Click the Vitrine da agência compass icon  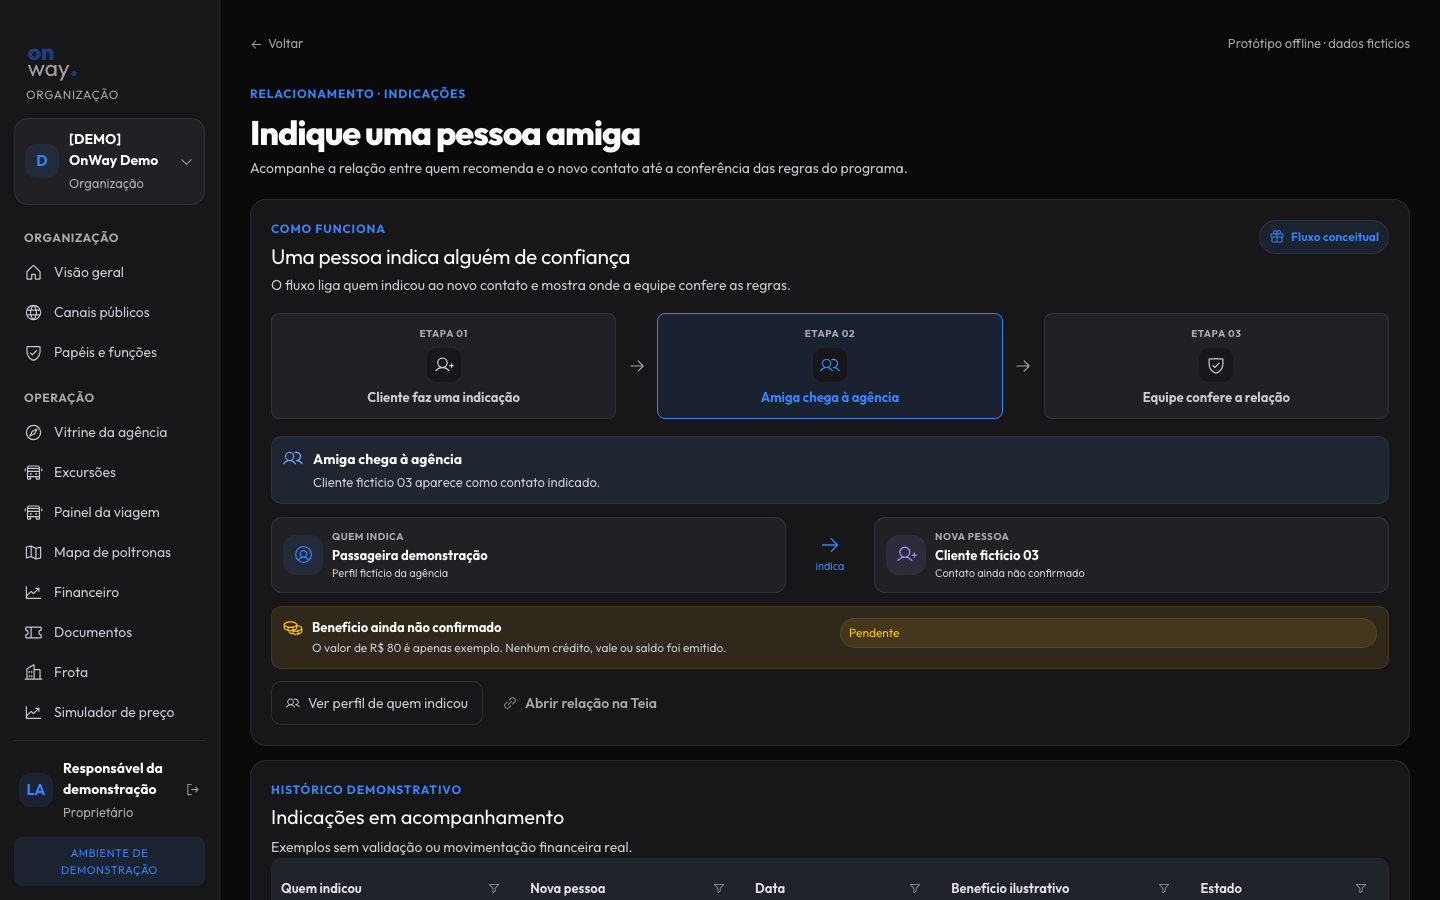point(33,432)
